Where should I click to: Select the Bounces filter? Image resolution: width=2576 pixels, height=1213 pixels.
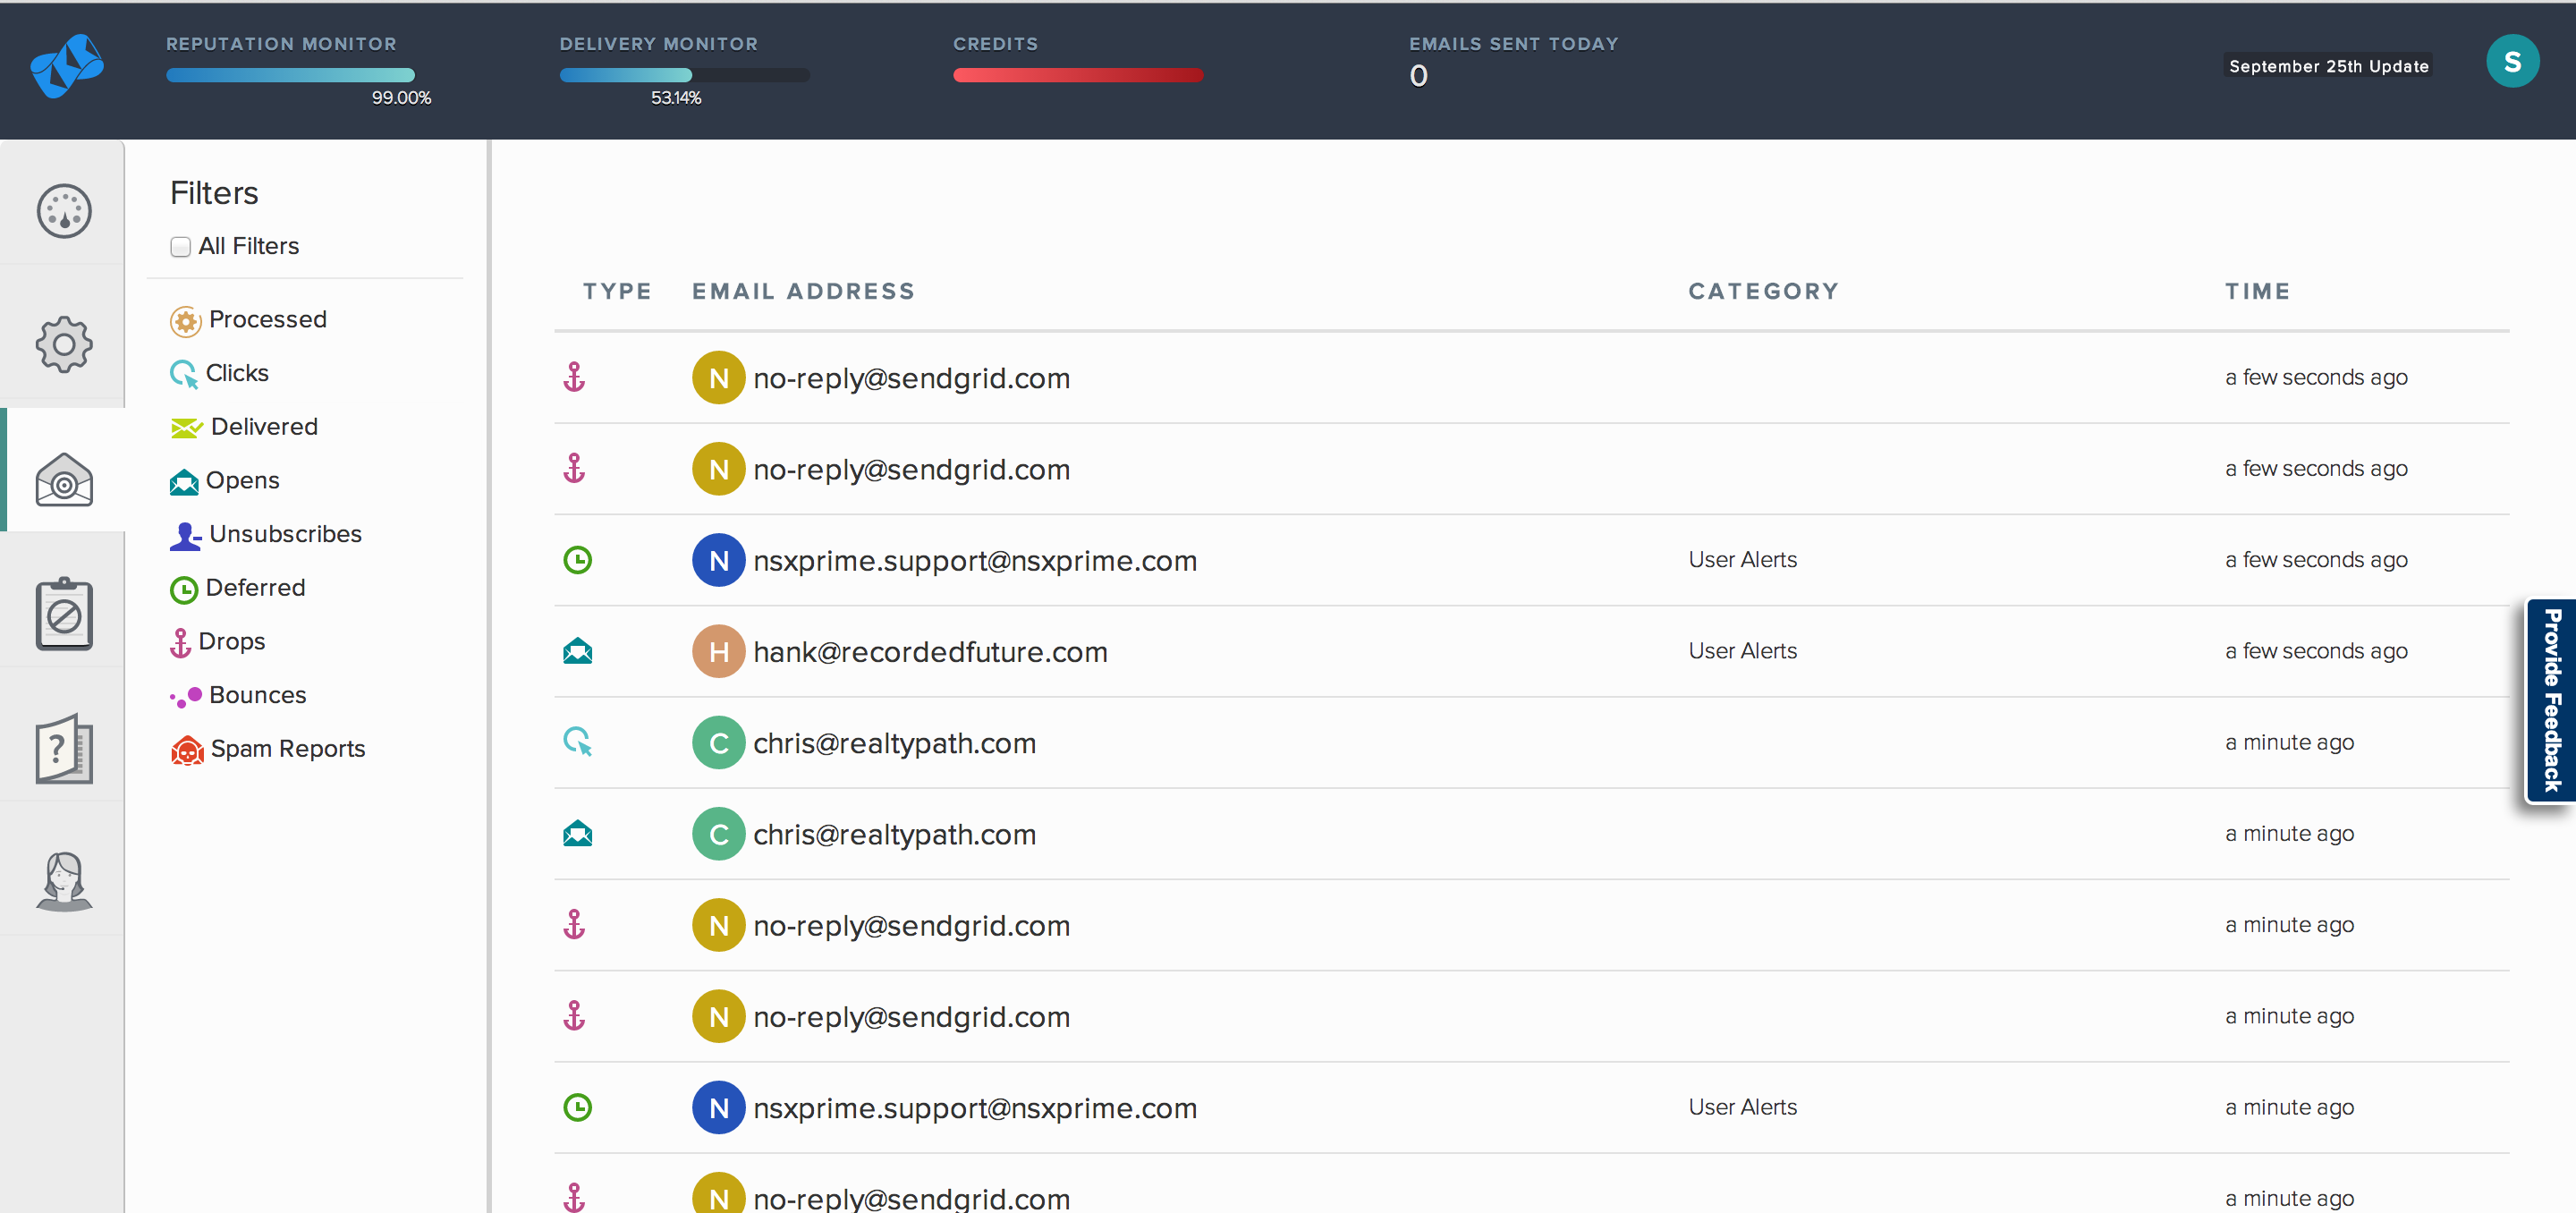point(256,695)
